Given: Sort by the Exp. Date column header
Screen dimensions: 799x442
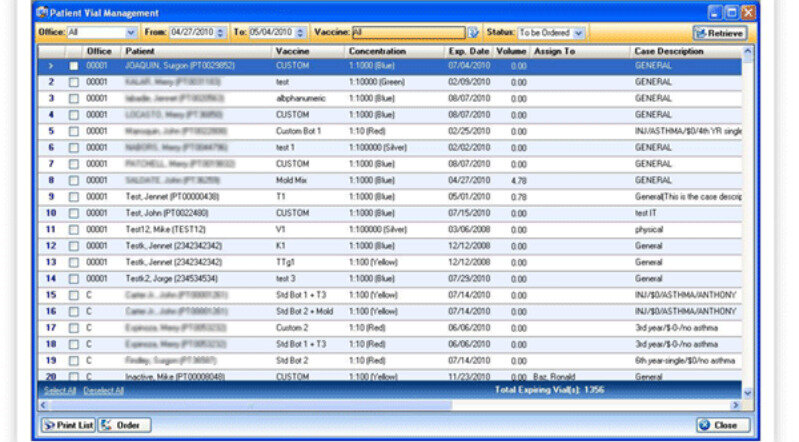Looking at the screenshot, I should point(468,50).
